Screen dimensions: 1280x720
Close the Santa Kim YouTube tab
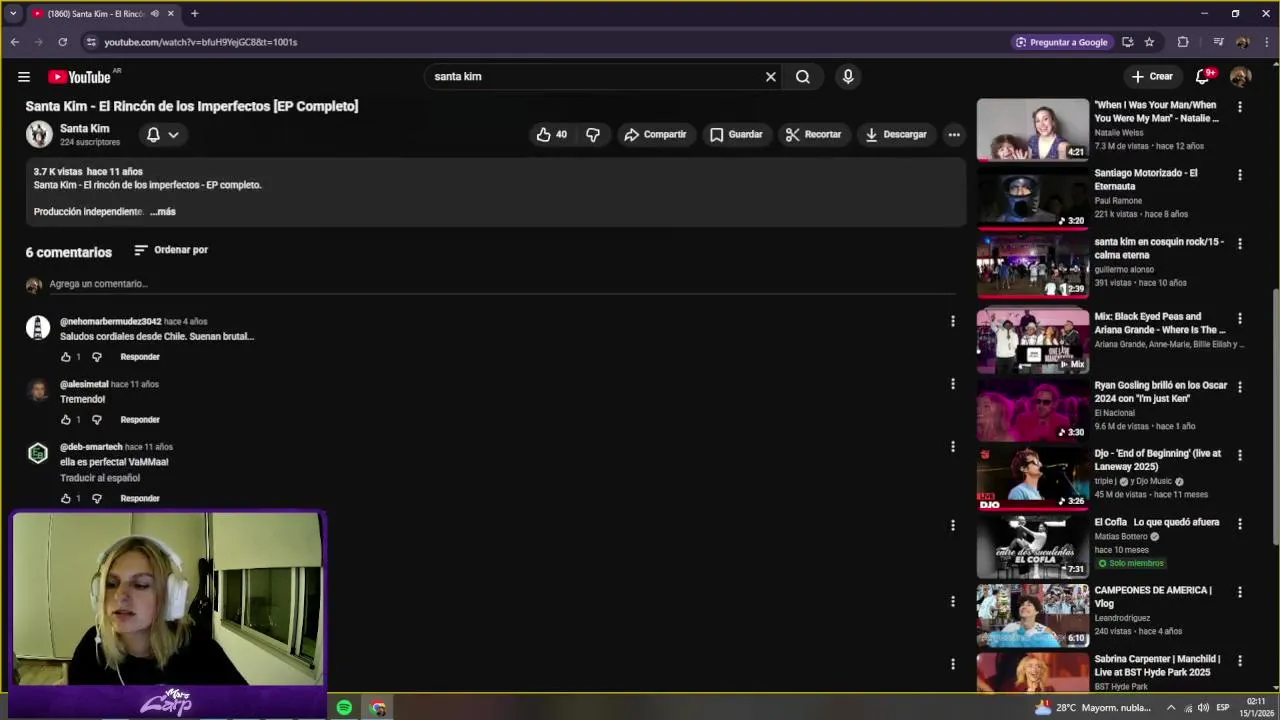coord(171,14)
